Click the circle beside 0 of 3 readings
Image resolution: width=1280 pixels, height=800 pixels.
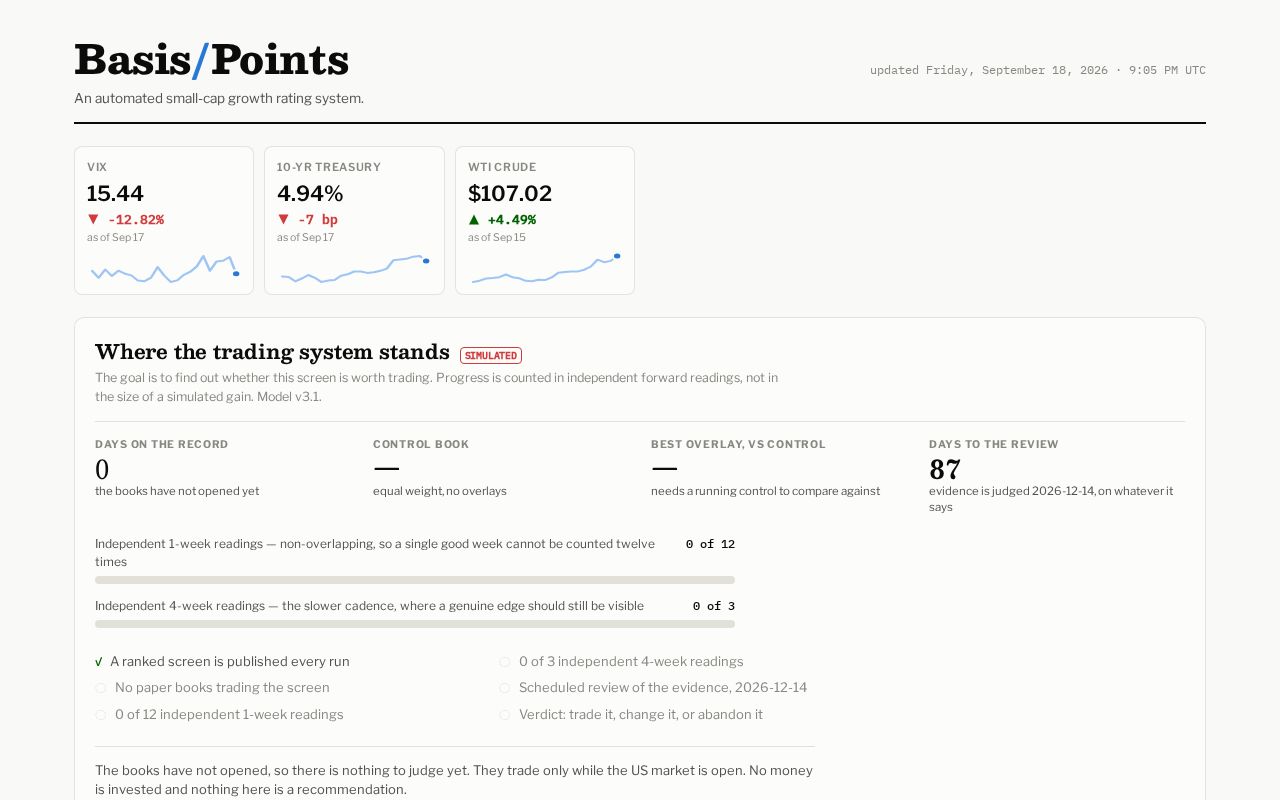point(505,662)
